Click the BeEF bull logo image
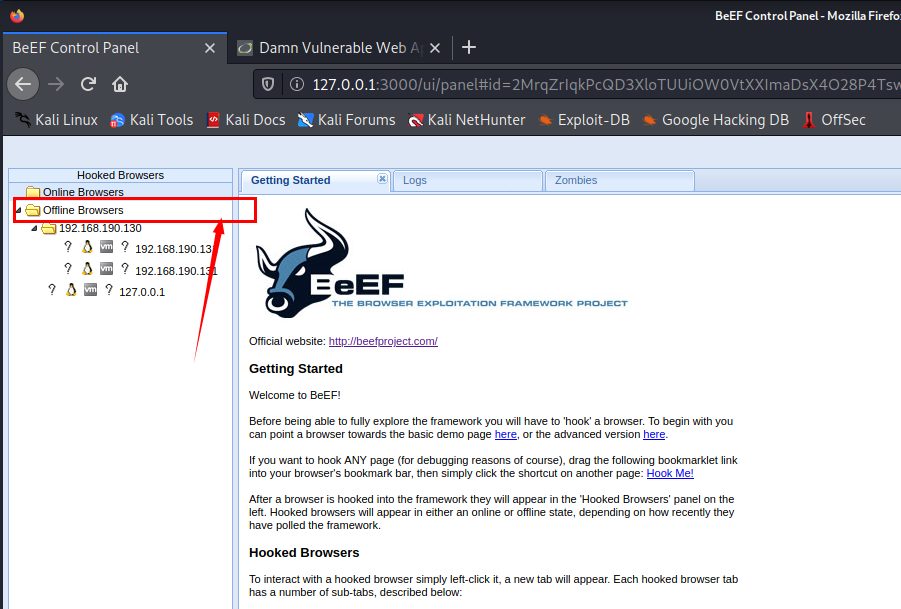901x609 pixels. click(x=441, y=263)
